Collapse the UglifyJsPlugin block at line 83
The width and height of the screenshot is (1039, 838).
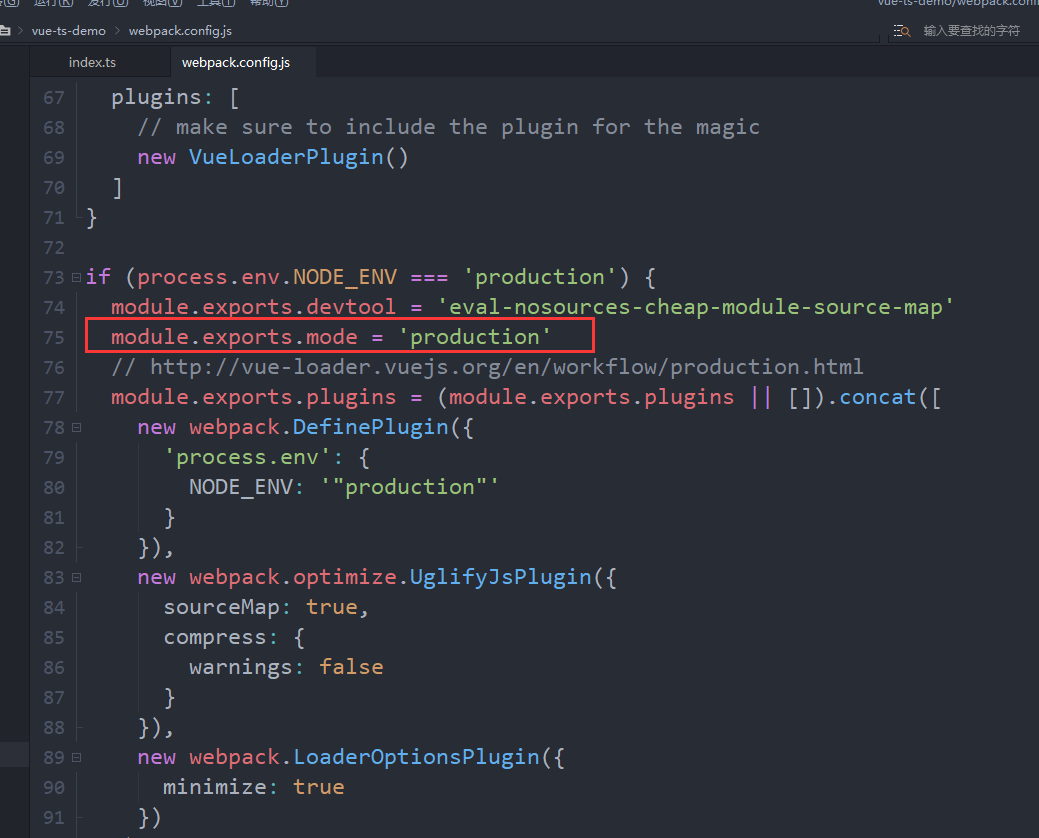pyautogui.click(x=76, y=577)
